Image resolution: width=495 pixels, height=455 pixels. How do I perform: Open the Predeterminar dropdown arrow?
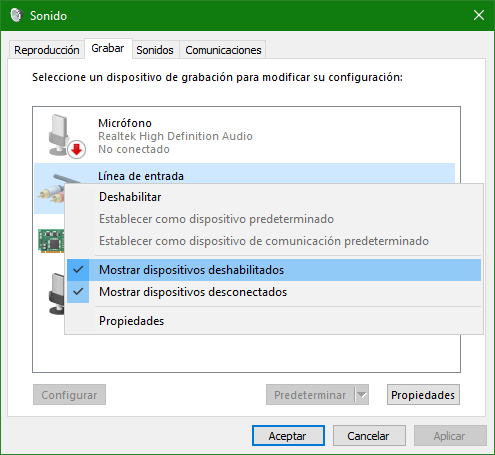pyautogui.click(x=361, y=395)
